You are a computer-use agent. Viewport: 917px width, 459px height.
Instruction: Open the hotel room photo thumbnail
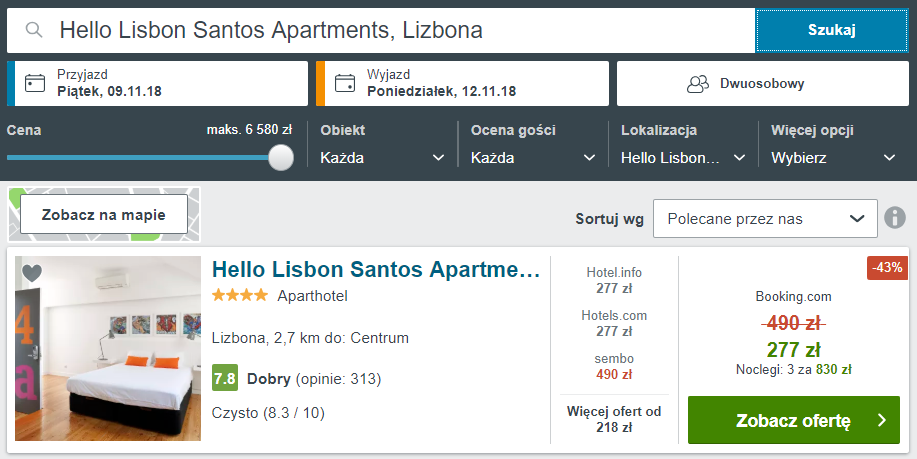108,348
